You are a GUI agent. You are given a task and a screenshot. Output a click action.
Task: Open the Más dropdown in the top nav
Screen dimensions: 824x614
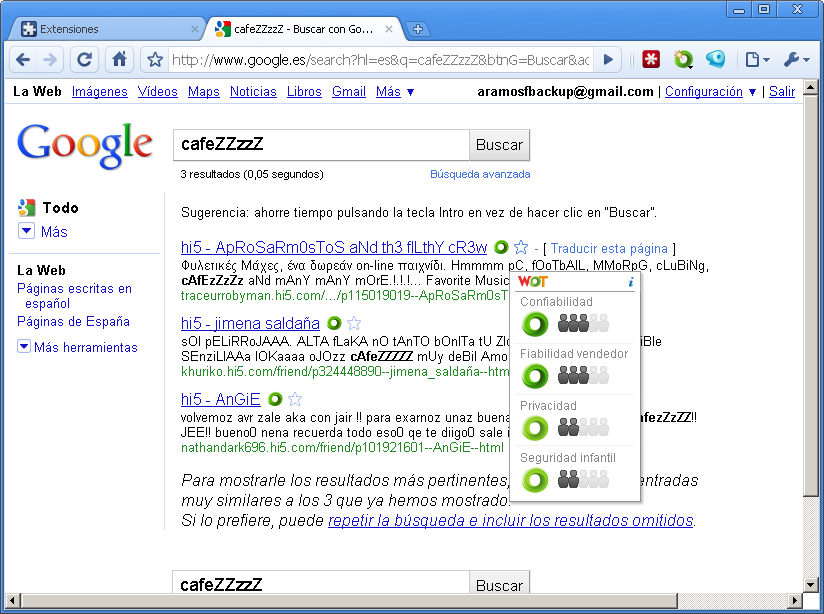tap(395, 91)
